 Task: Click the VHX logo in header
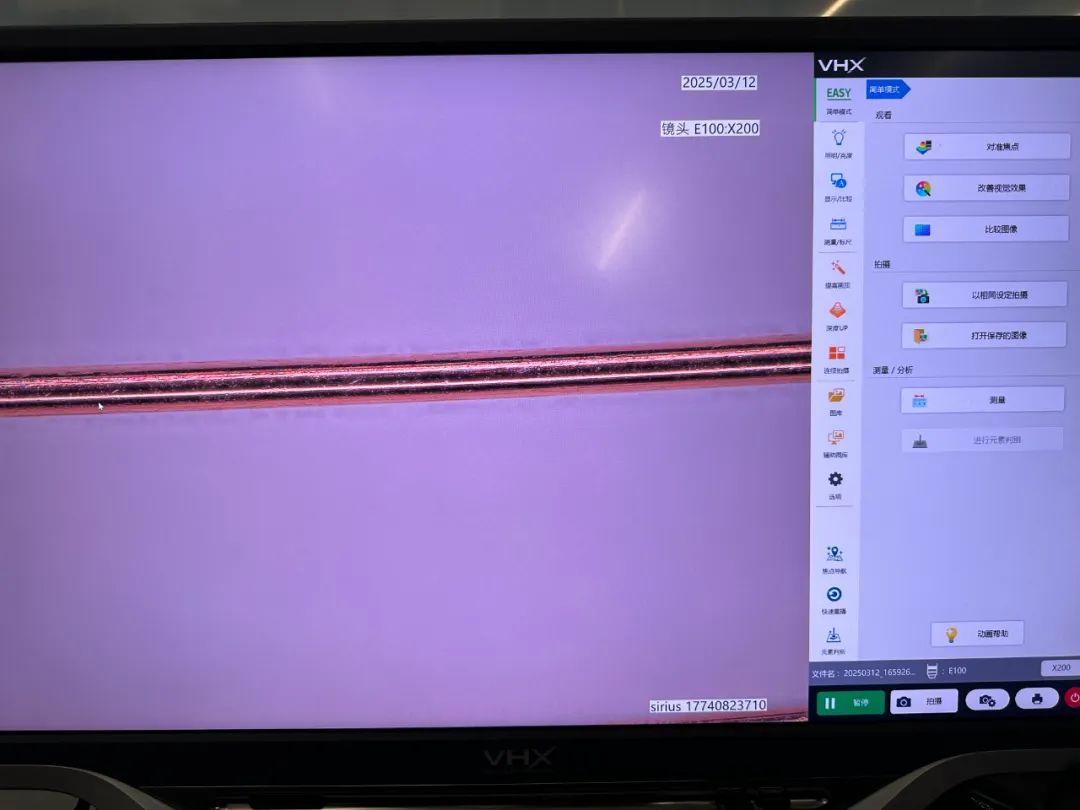pos(841,65)
